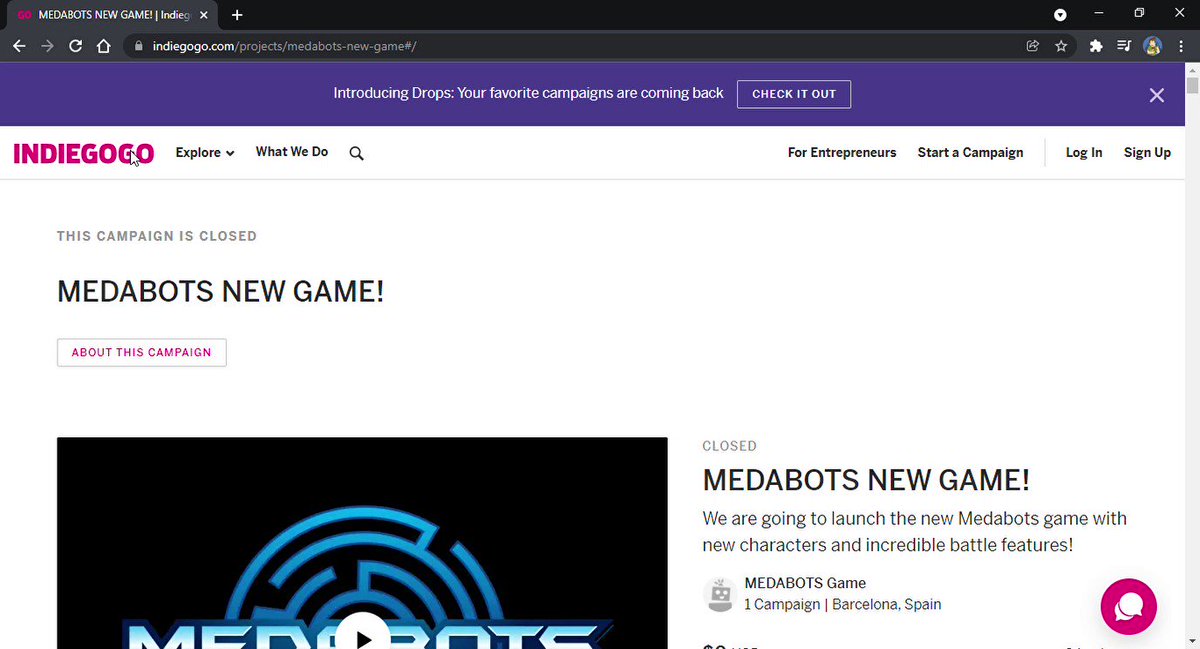
Task: Click the Chrome profile avatar
Action: [x=1152, y=46]
